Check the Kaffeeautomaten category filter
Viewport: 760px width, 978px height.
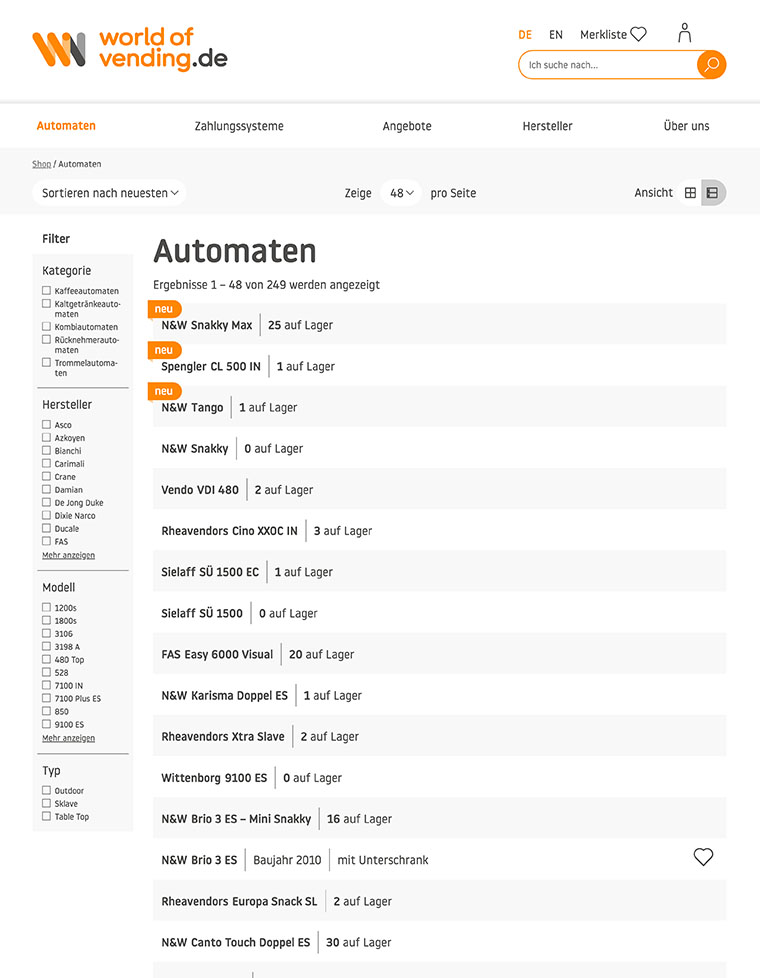pyautogui.click(x=47, y=291)
